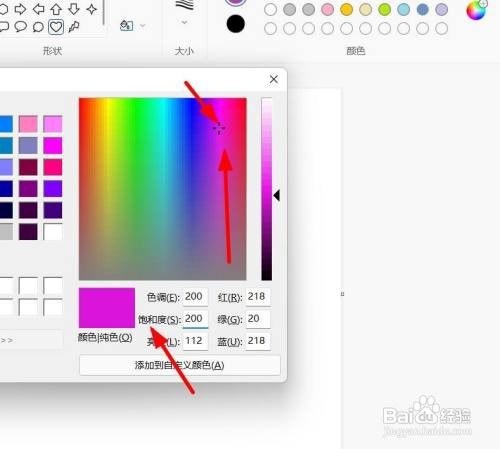Select the lightning bolt shape
The image size is (500, 449).
[74, 27]
